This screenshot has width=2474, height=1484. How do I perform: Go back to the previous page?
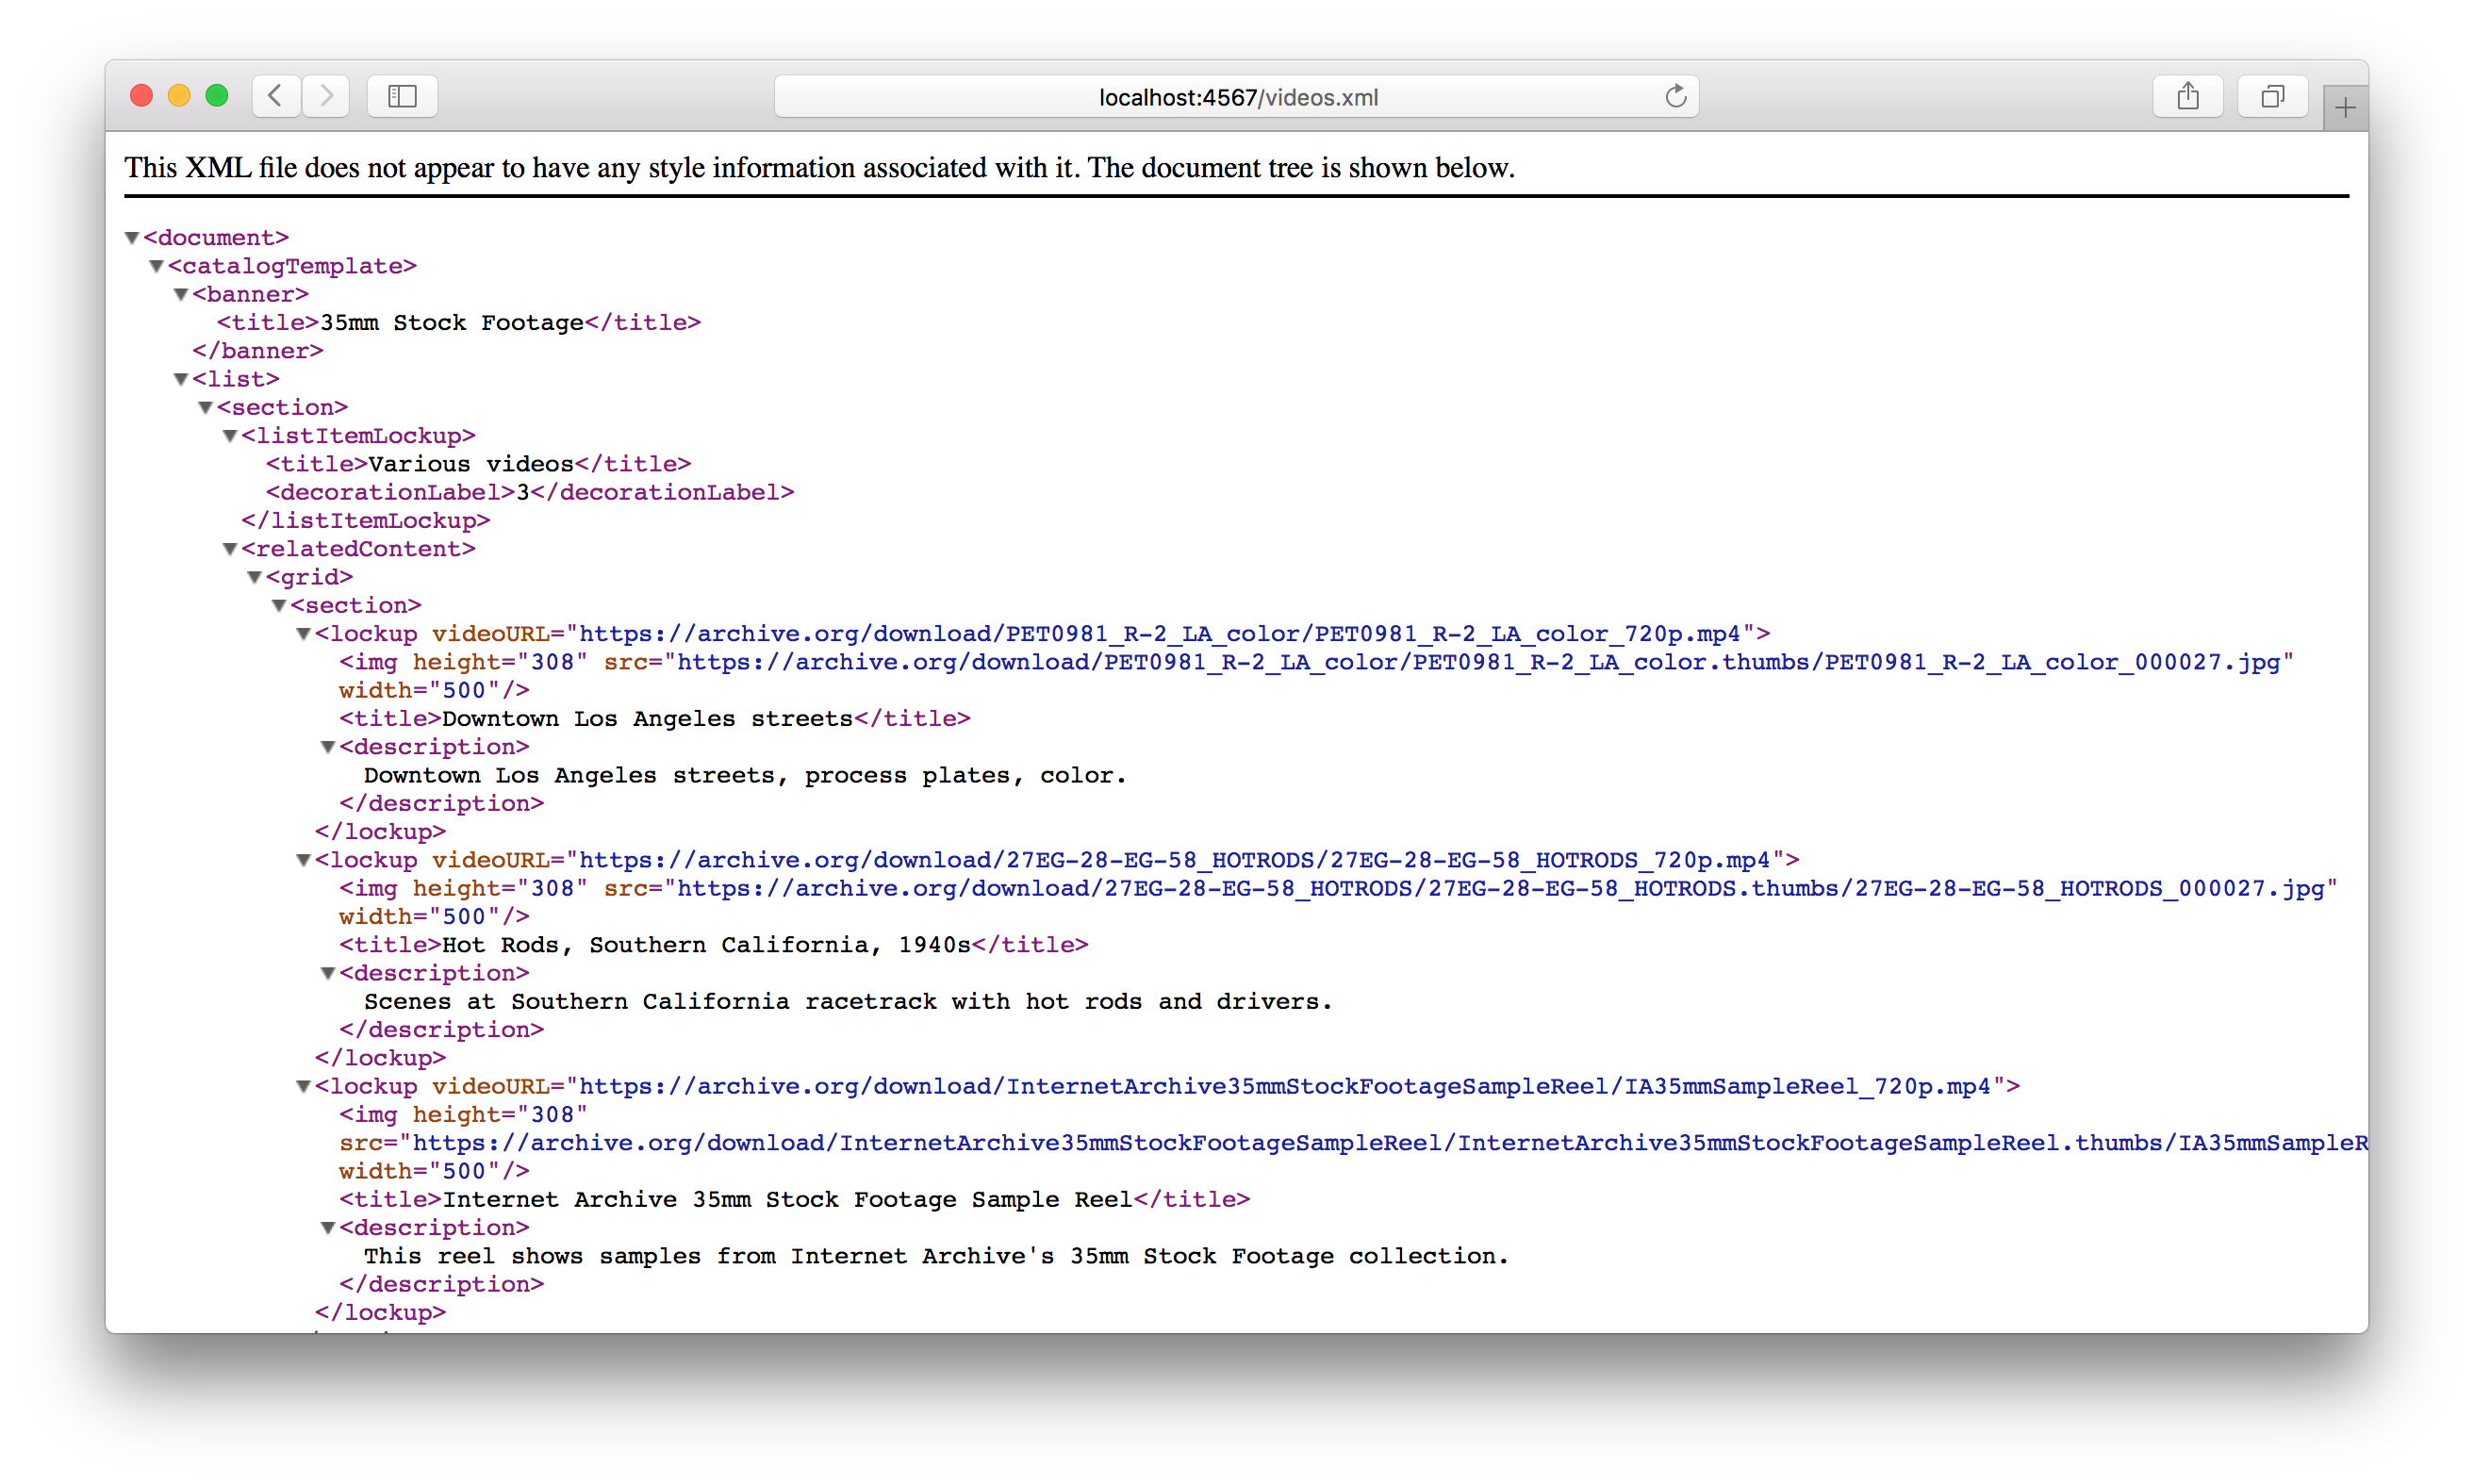coord(276,96)
